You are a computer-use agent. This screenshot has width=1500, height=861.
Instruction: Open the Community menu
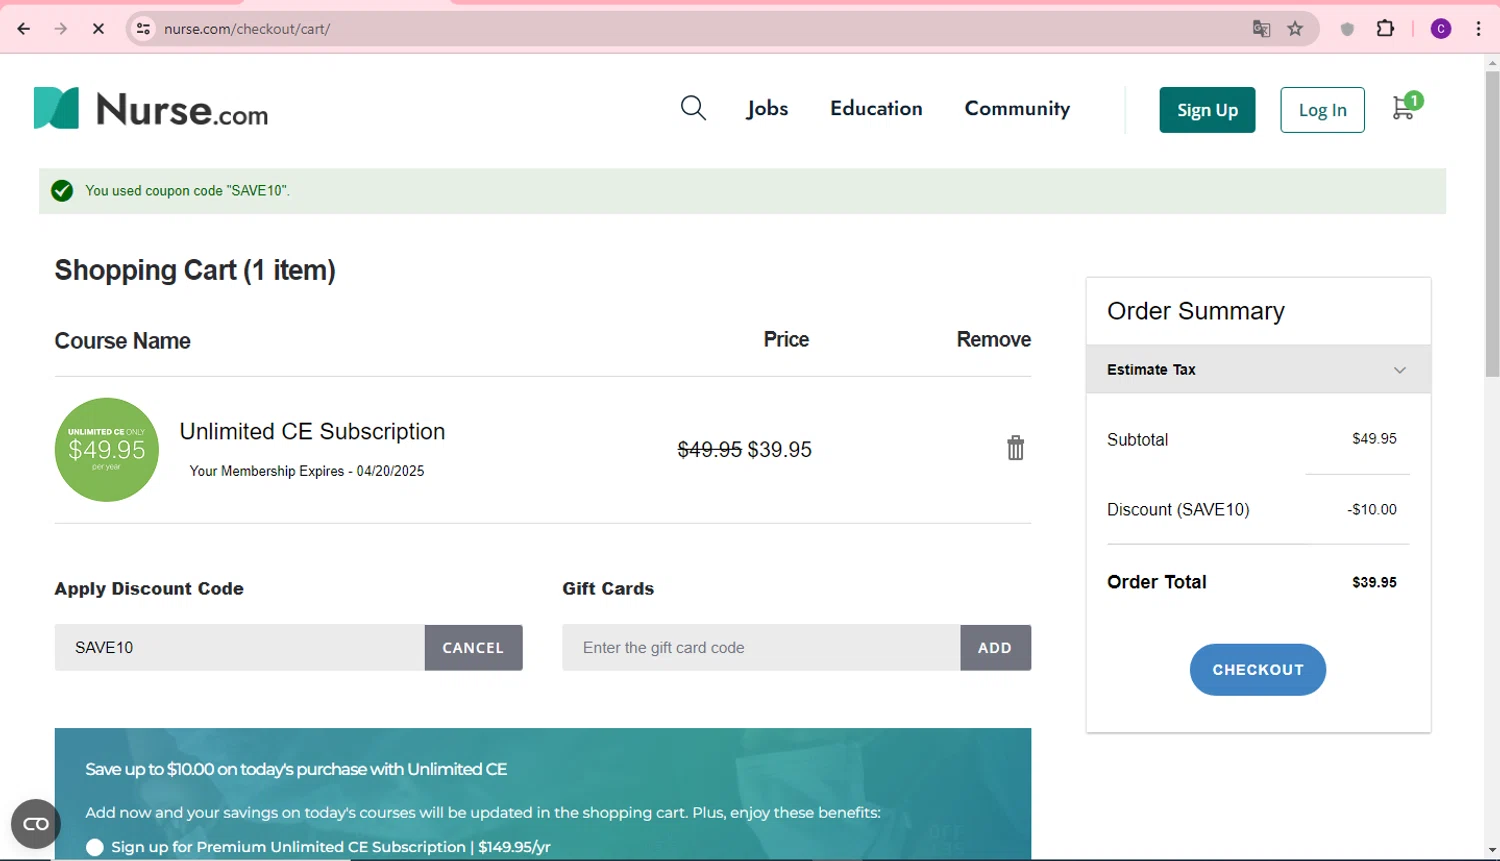(x=1017, y=108)
